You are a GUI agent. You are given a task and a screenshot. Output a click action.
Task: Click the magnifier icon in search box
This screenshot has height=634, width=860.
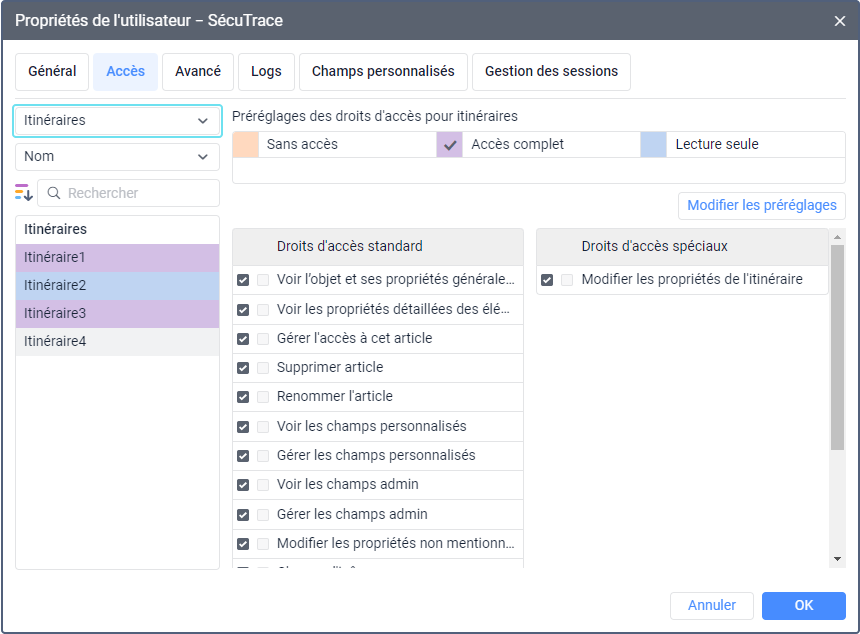[54, 193]
